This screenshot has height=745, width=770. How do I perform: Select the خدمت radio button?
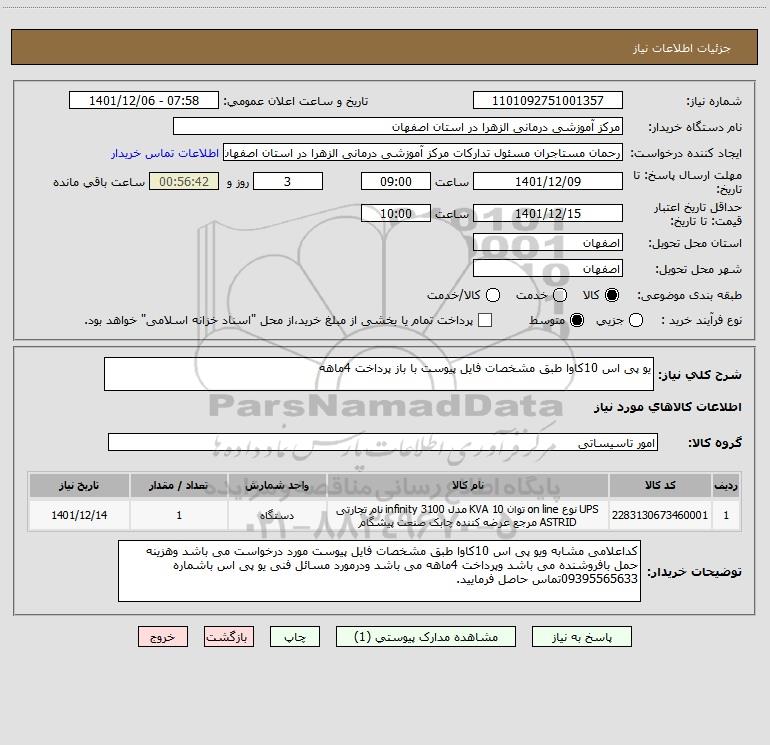pyautogui.click(x=560, y=295)
